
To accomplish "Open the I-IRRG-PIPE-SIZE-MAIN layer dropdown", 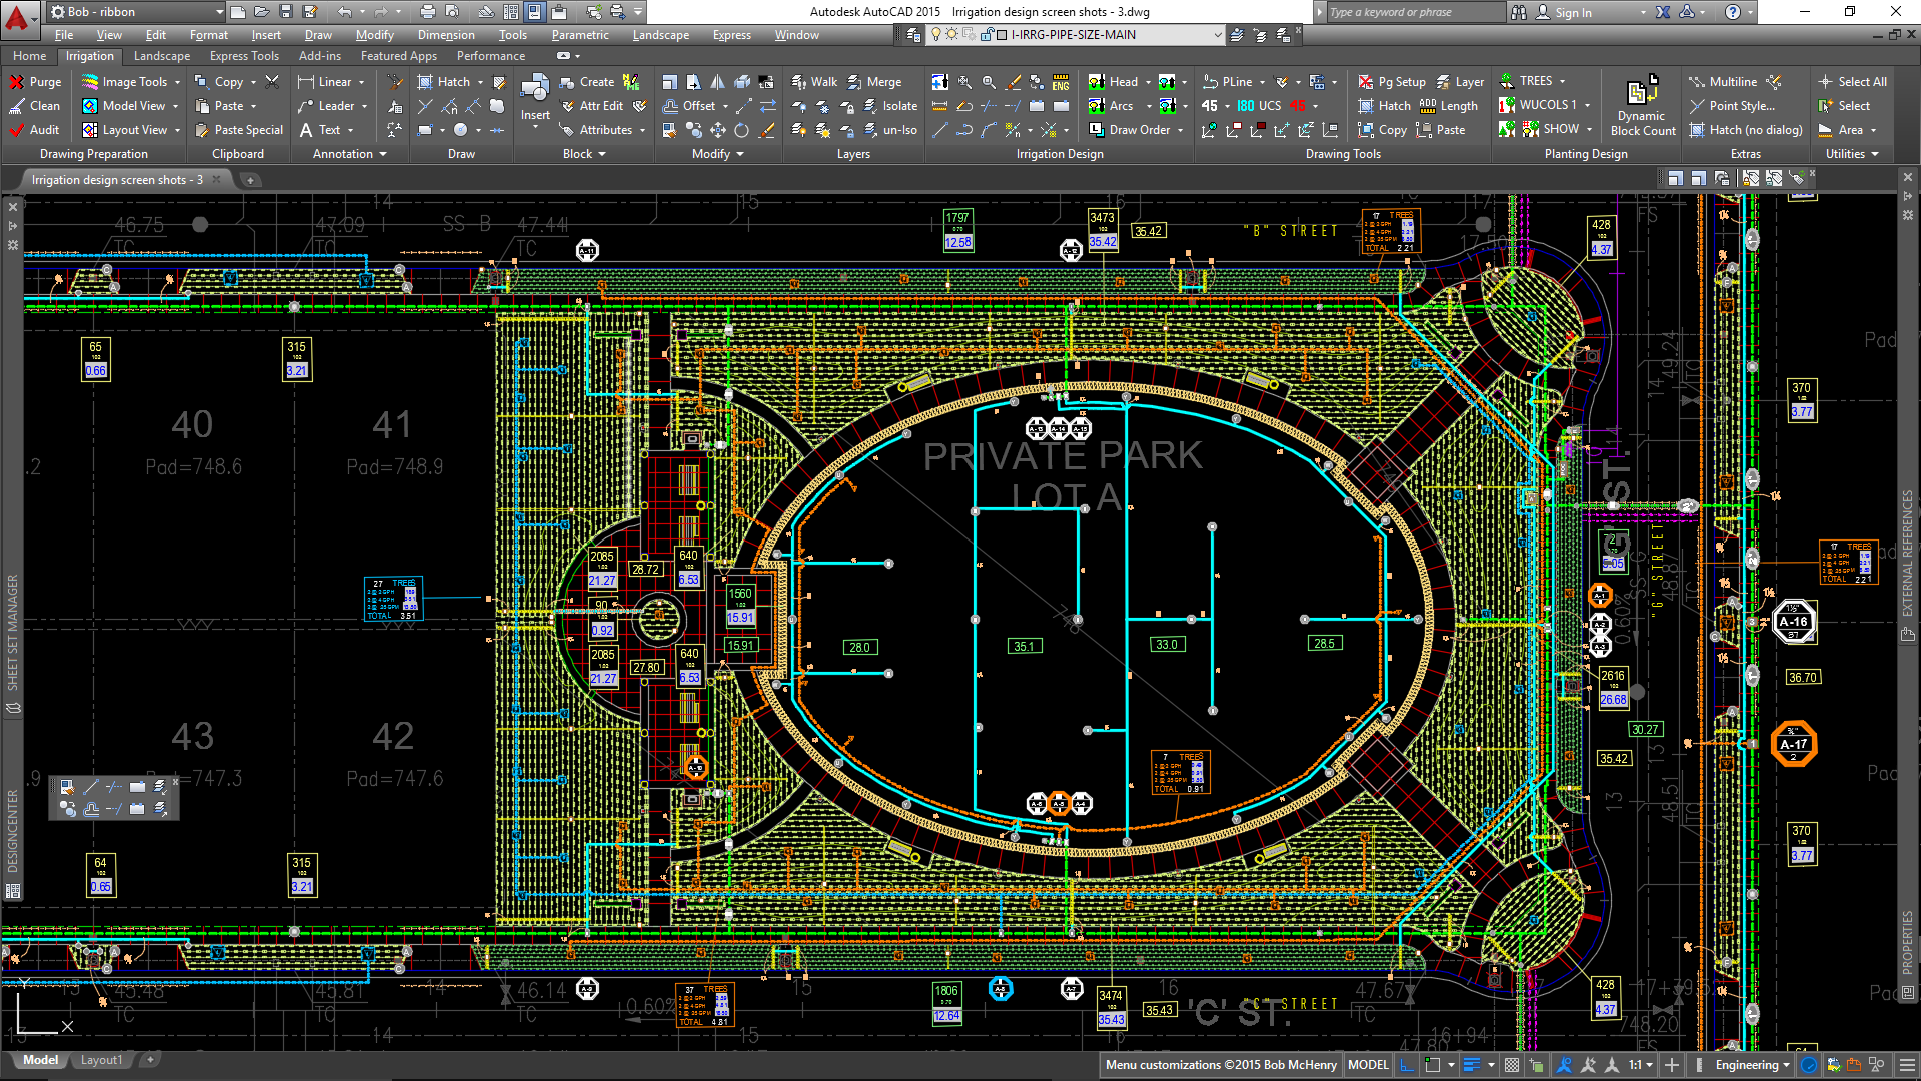I will [1218, 35].
